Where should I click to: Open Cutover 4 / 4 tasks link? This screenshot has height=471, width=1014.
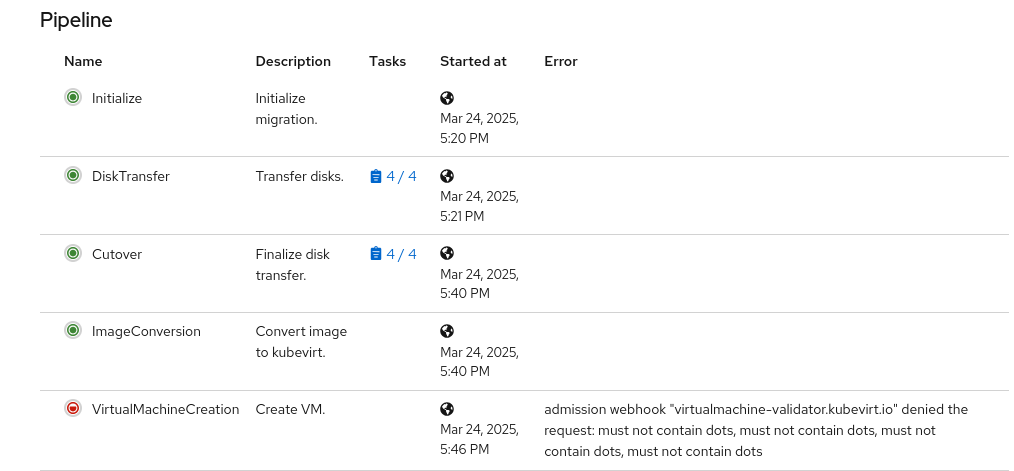click(x=393, y=254)
